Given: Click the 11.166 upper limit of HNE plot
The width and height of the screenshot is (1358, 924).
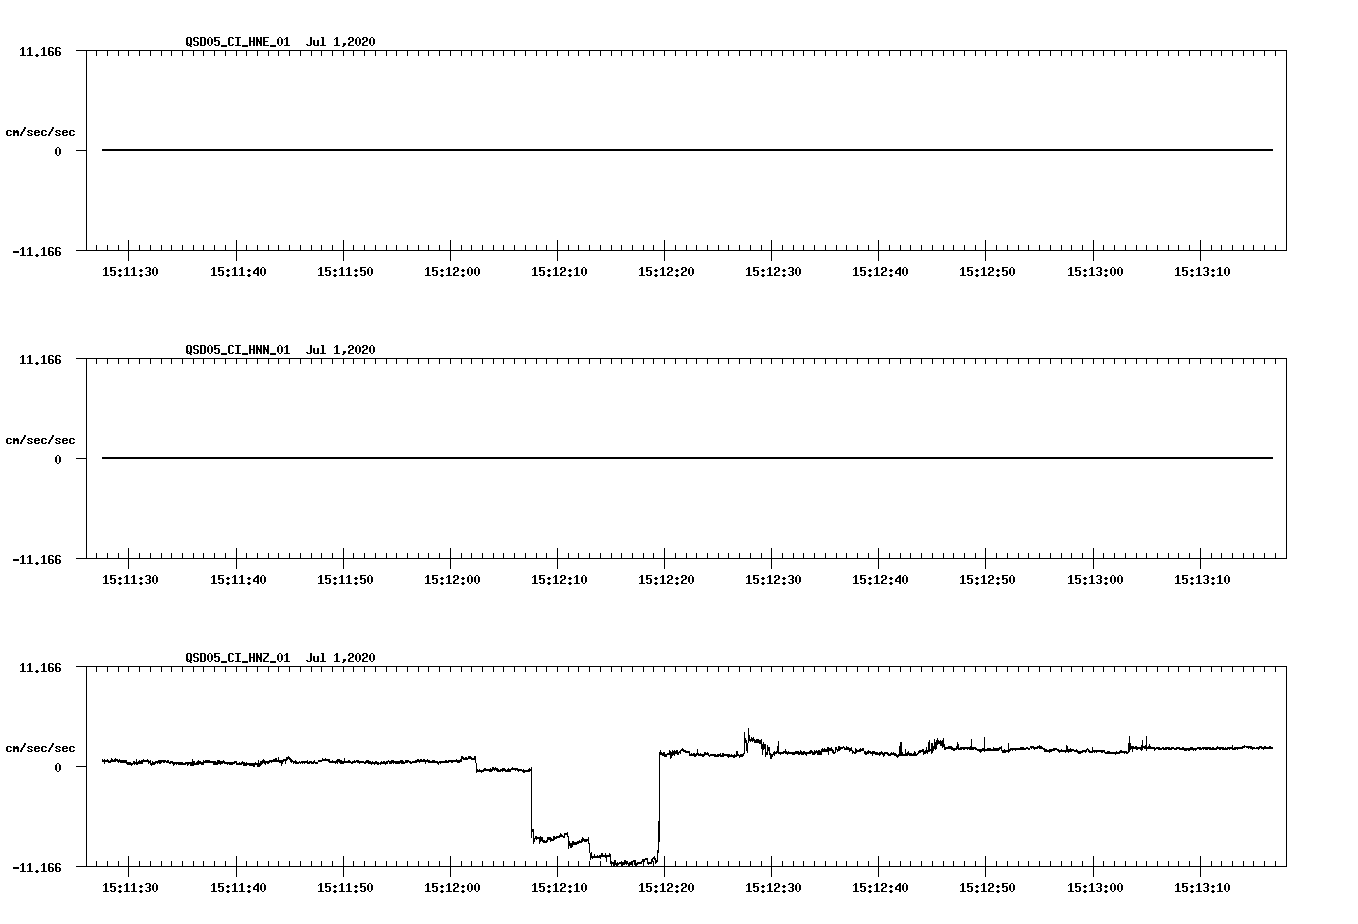Looking at the screenshot, I should 40,51.
